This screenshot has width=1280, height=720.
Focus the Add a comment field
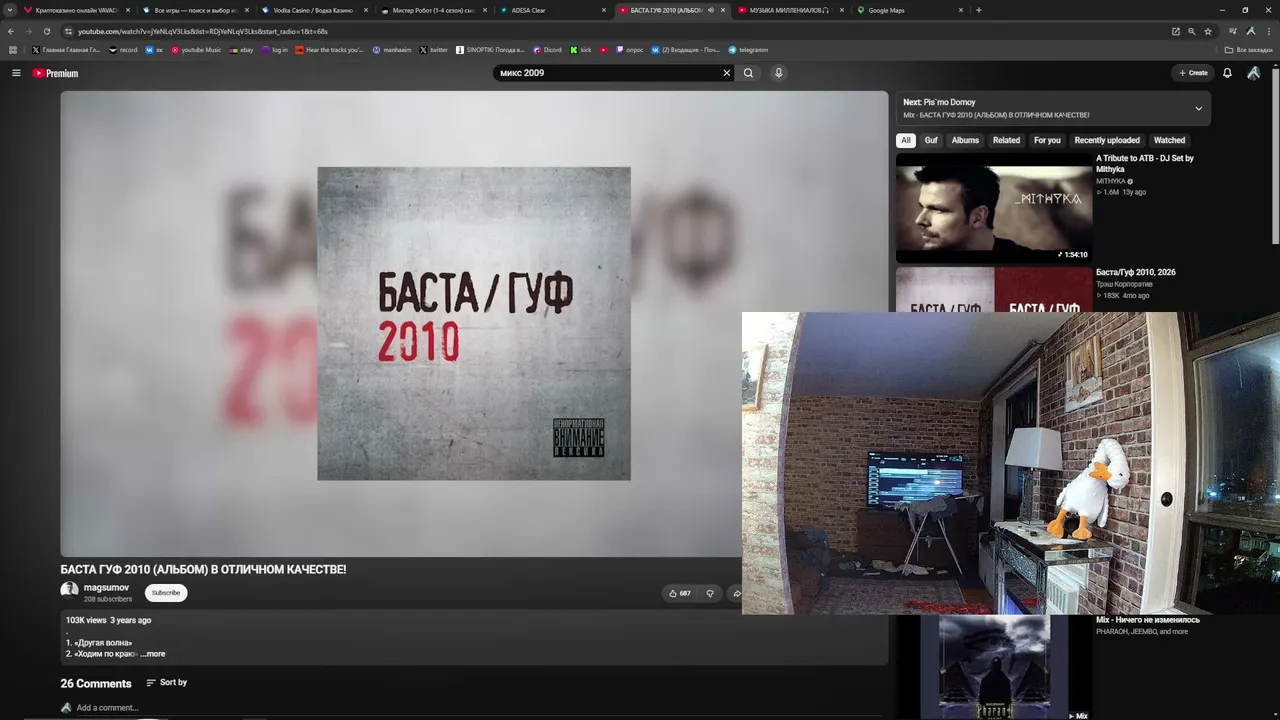[107, 708]
